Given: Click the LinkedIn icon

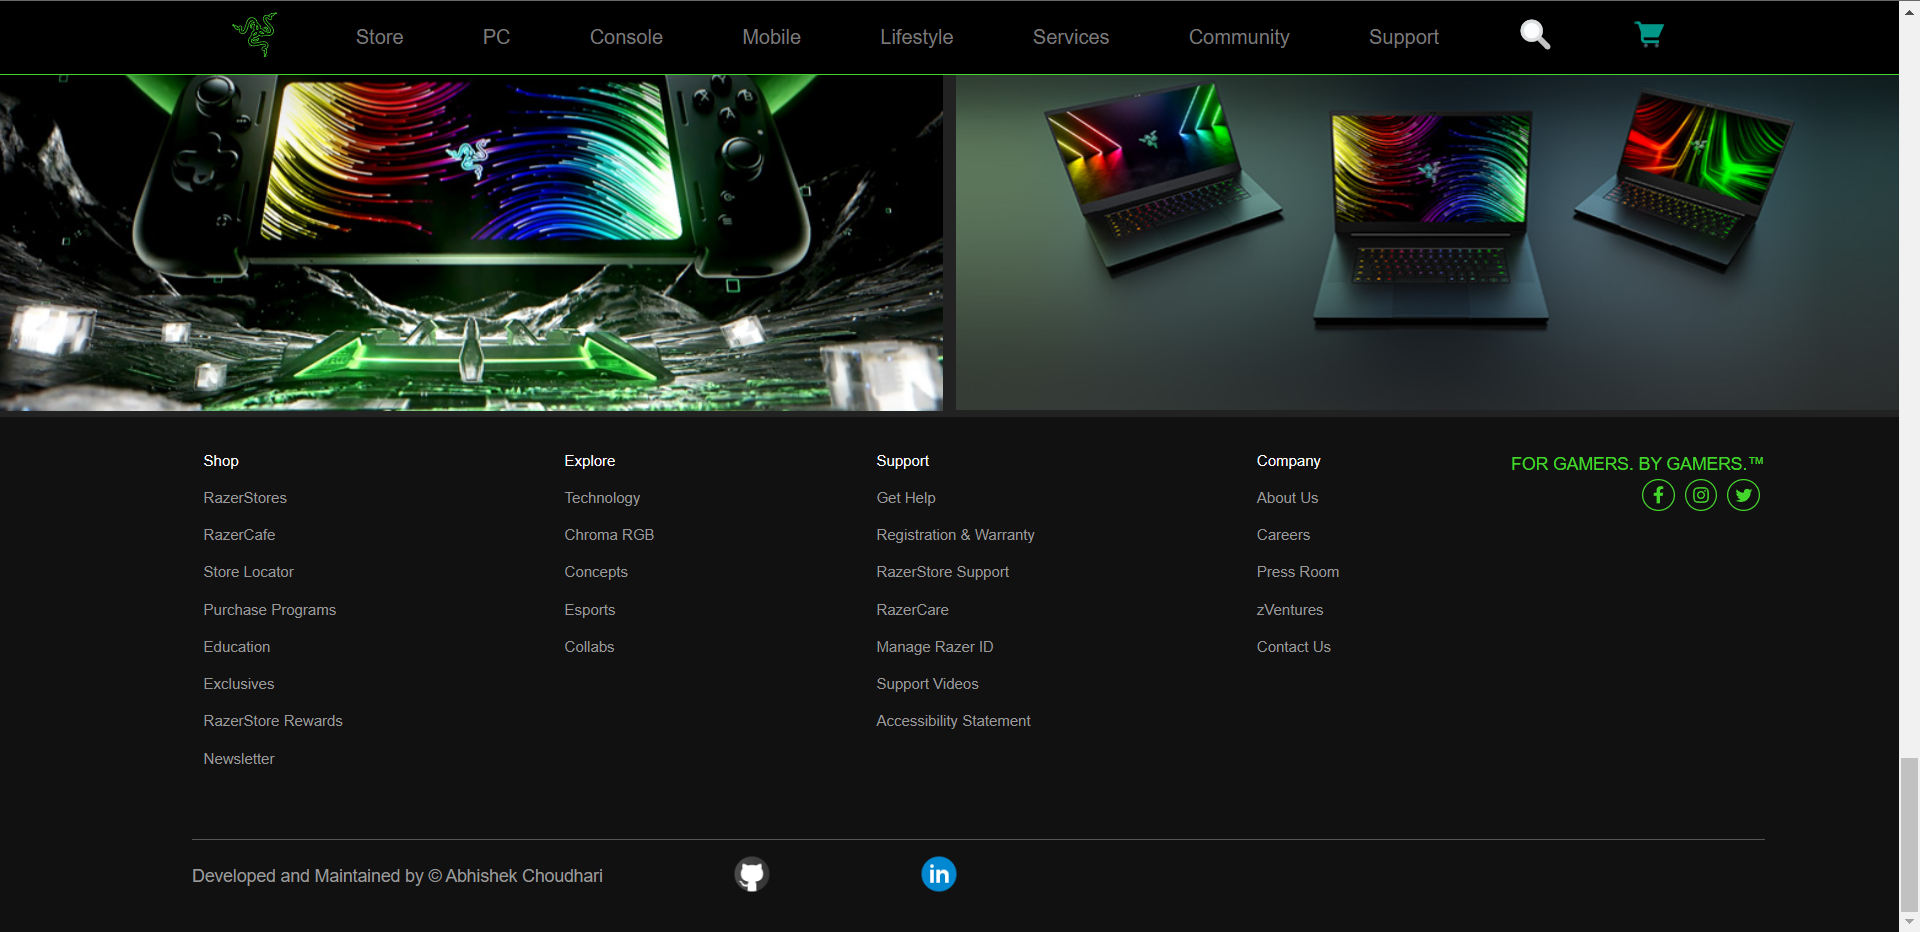Looking at the screenshot, I should click(938, 873).
